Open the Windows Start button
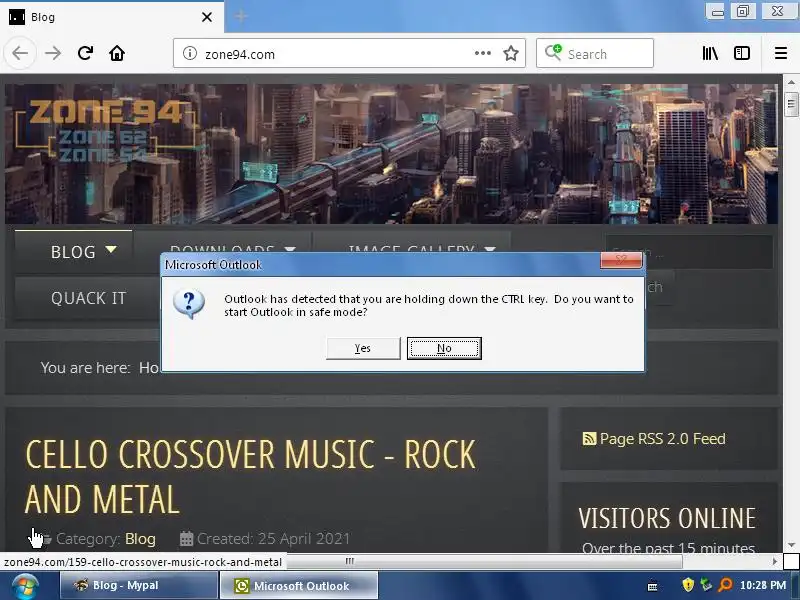This screenshot has height=600, width=800. [x=25, y=586]
